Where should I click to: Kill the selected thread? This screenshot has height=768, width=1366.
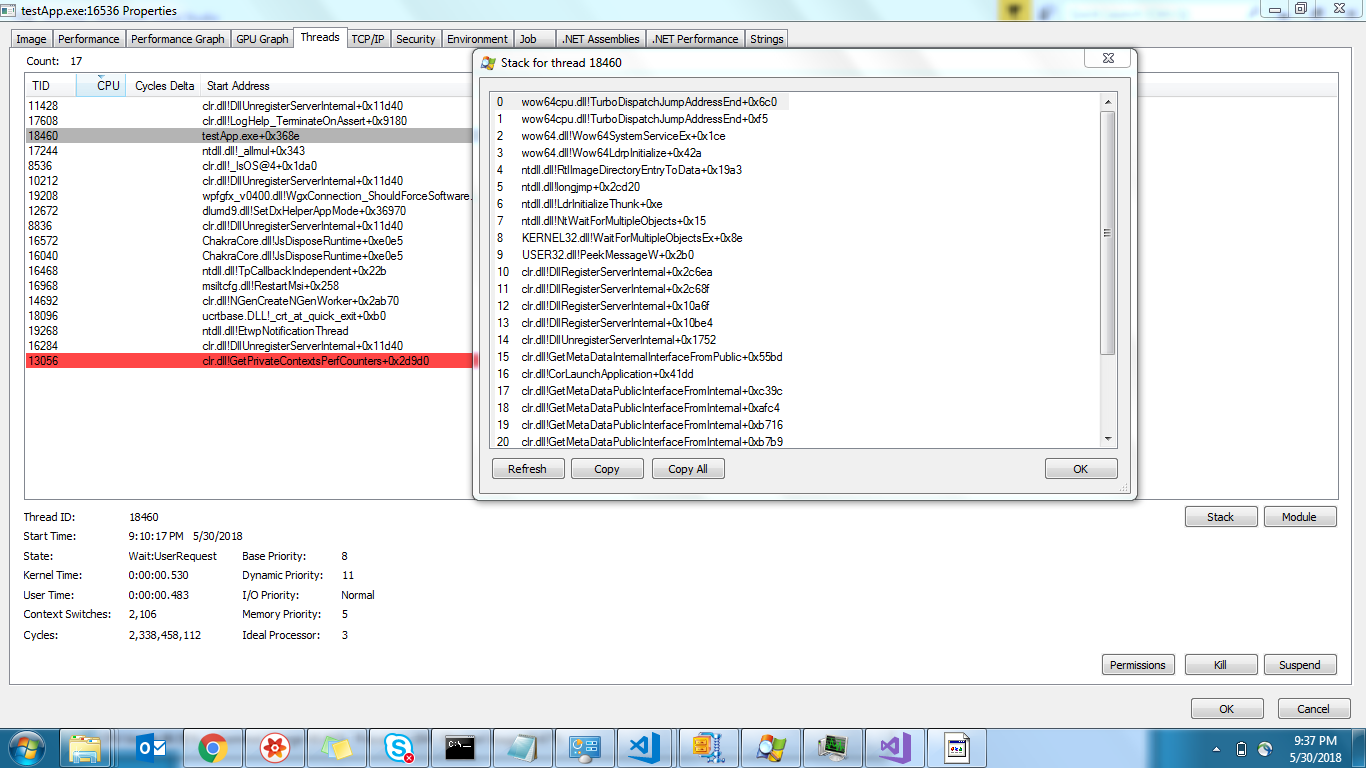pos(1221,664)
